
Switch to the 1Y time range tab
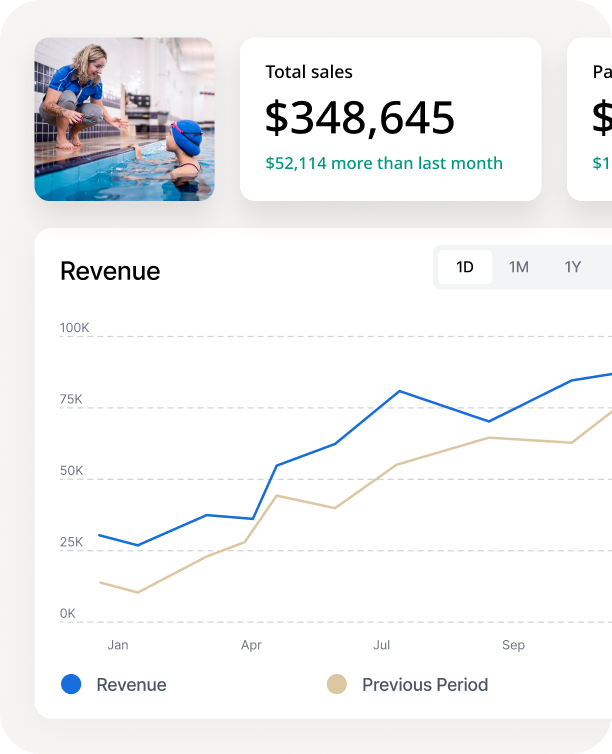[573, 267]
